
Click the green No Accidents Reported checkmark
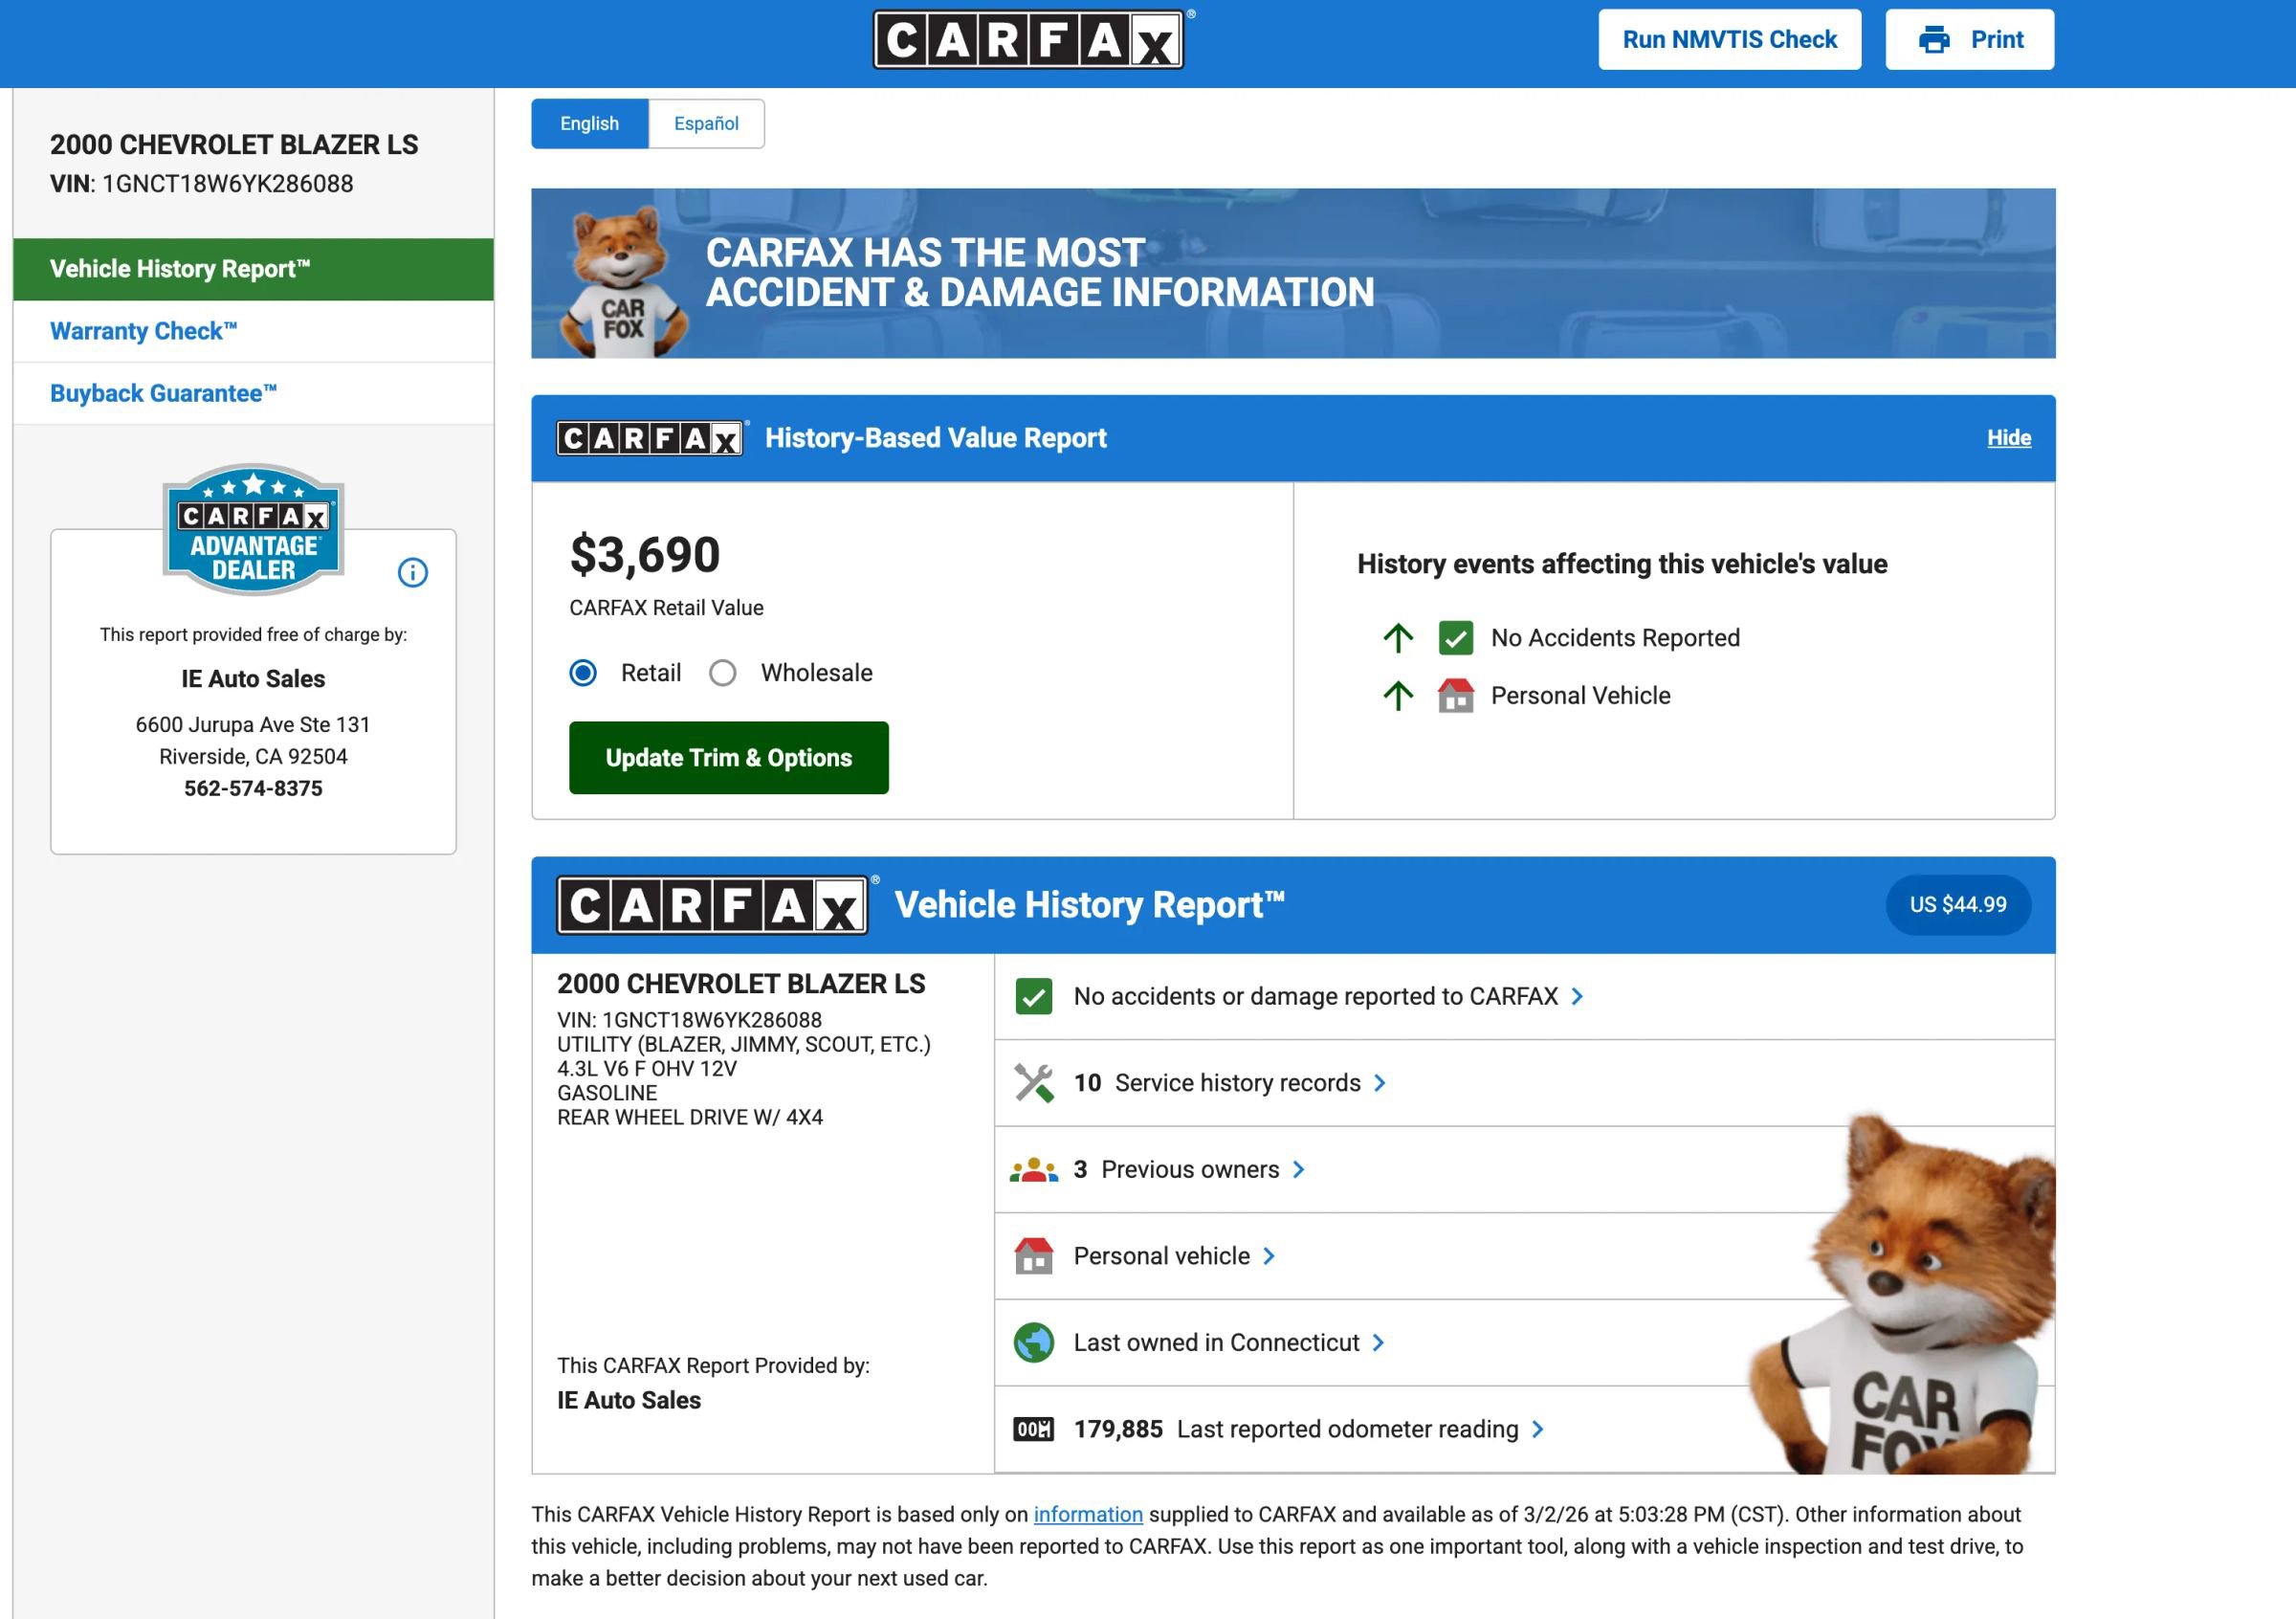(1455, 638)
